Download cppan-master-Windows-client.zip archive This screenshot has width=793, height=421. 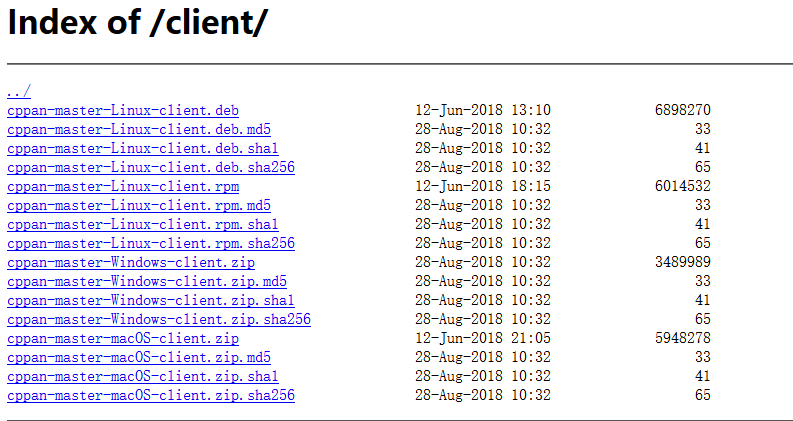[x=130, y=262]
